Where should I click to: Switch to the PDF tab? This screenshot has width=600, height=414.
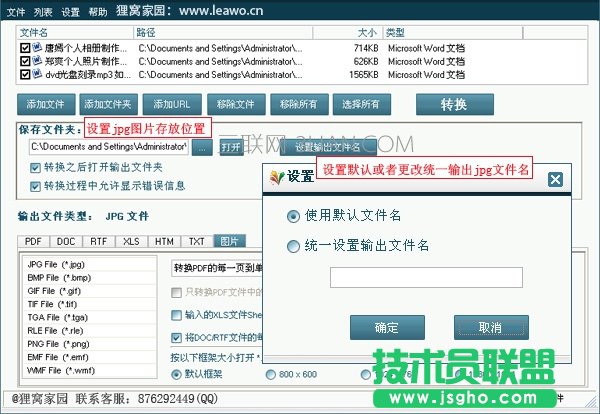click(x=33, y=241)
